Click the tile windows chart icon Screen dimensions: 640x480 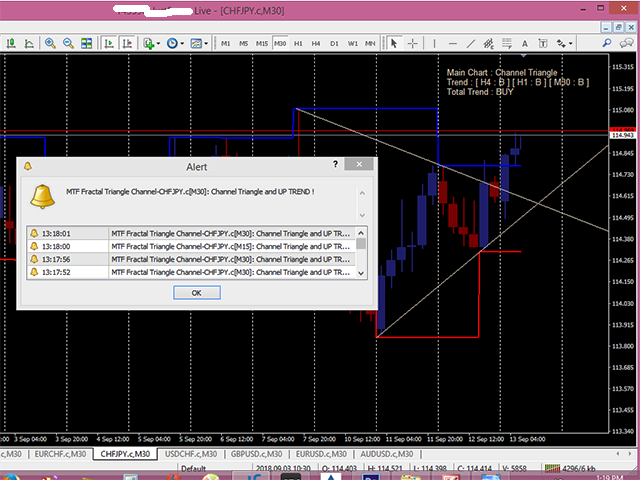coord(87,43)
